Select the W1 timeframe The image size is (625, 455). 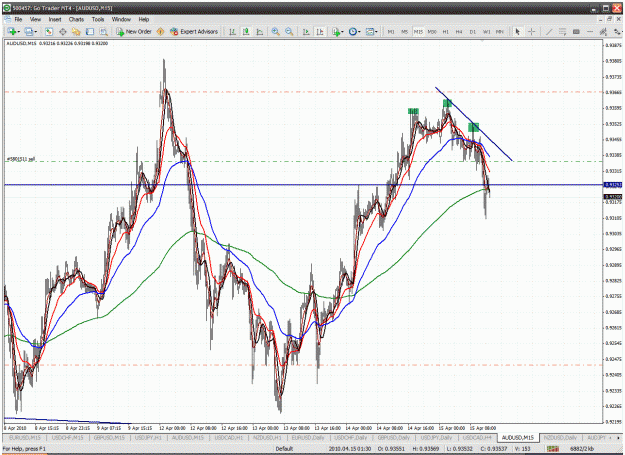(486, 31)
